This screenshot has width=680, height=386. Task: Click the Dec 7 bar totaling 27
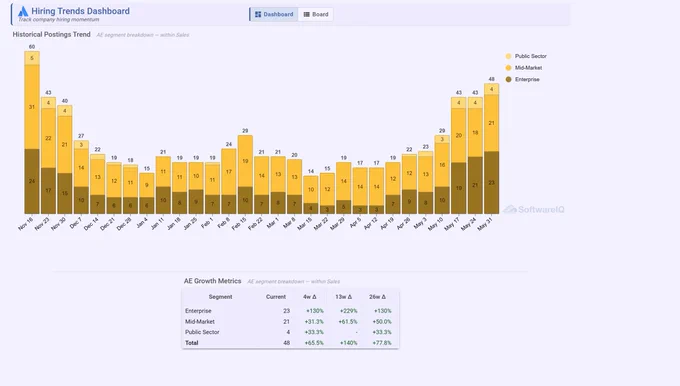coord(81,177)
